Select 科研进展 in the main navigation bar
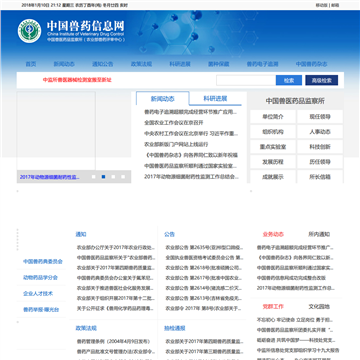 click(x=180, y=64)
